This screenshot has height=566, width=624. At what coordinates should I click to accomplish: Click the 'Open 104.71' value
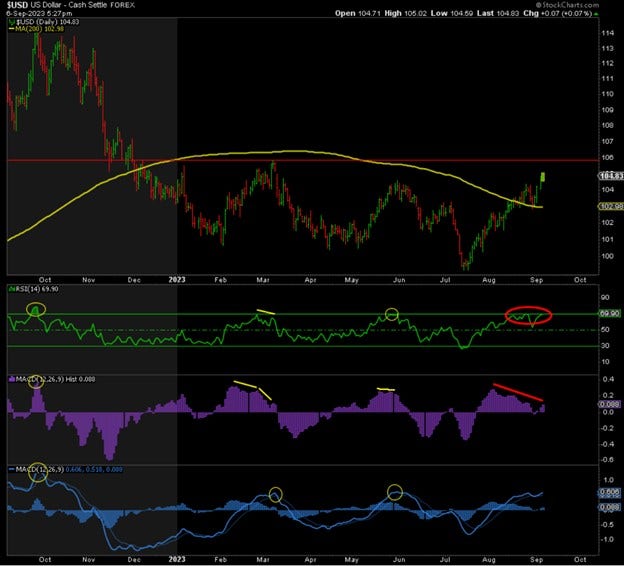[x=358, y=13]
